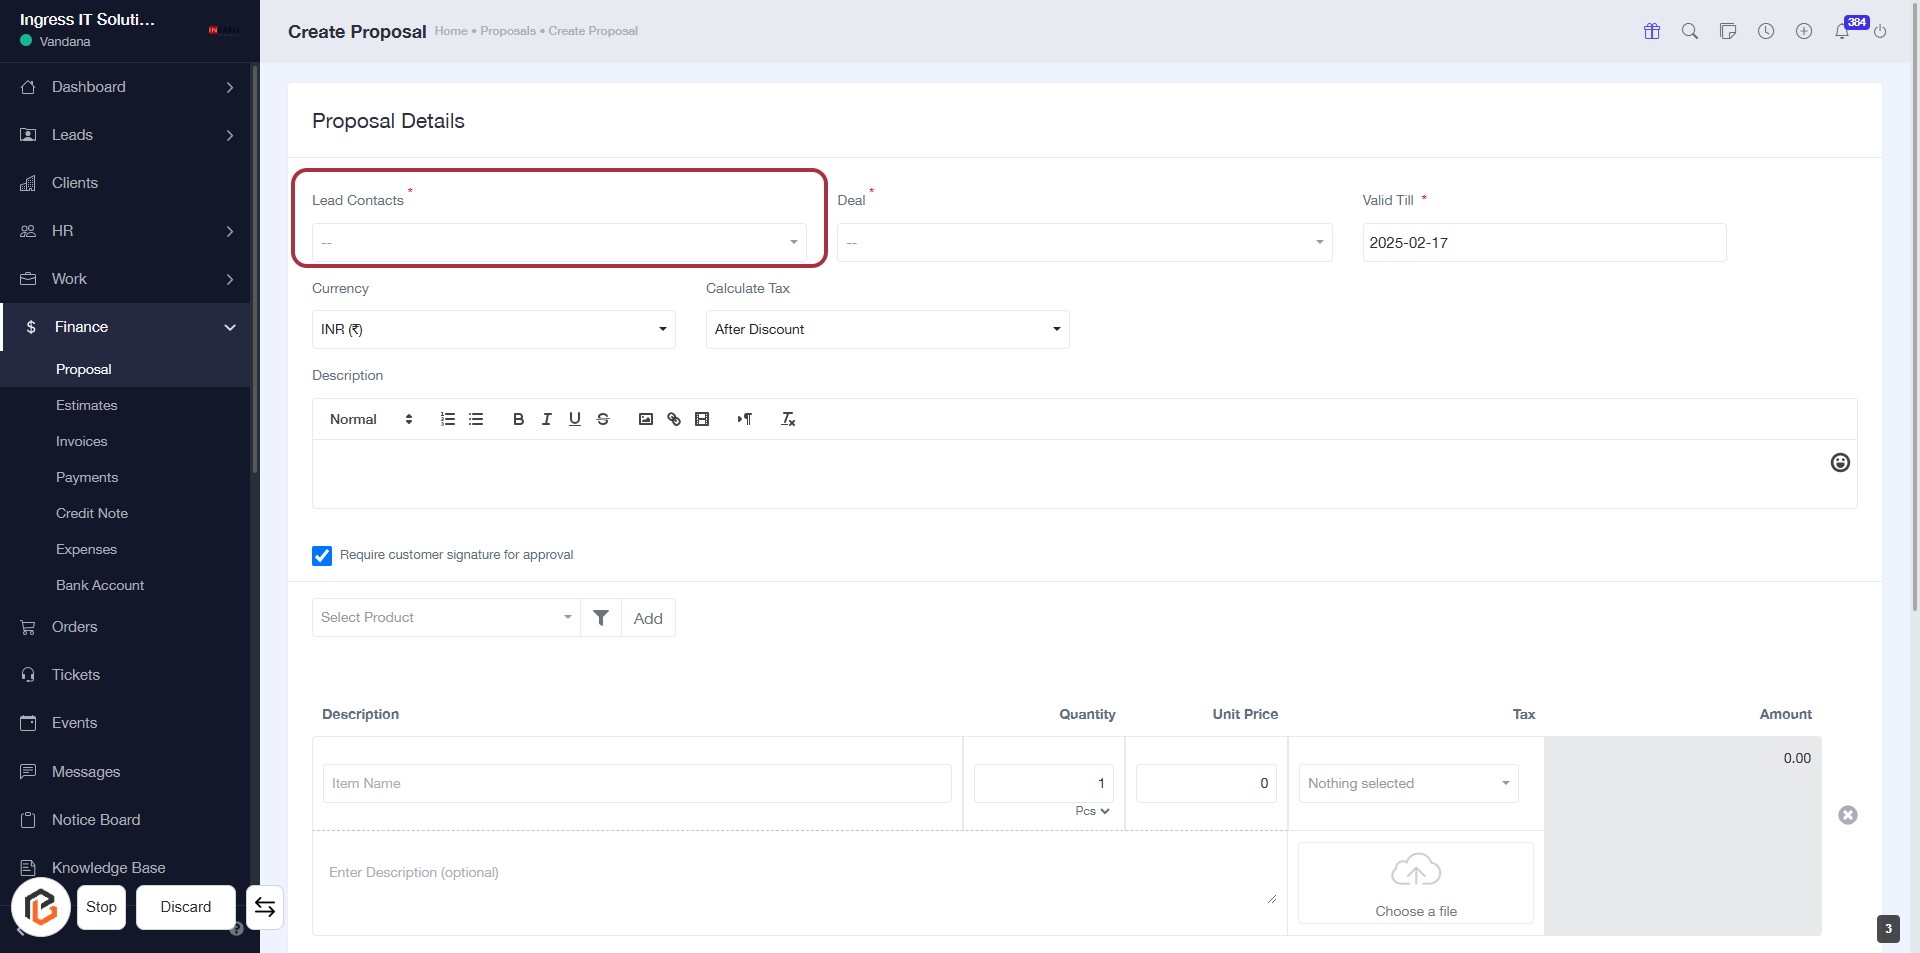
Task: Click the Add product button
Action: coord(648,618)
